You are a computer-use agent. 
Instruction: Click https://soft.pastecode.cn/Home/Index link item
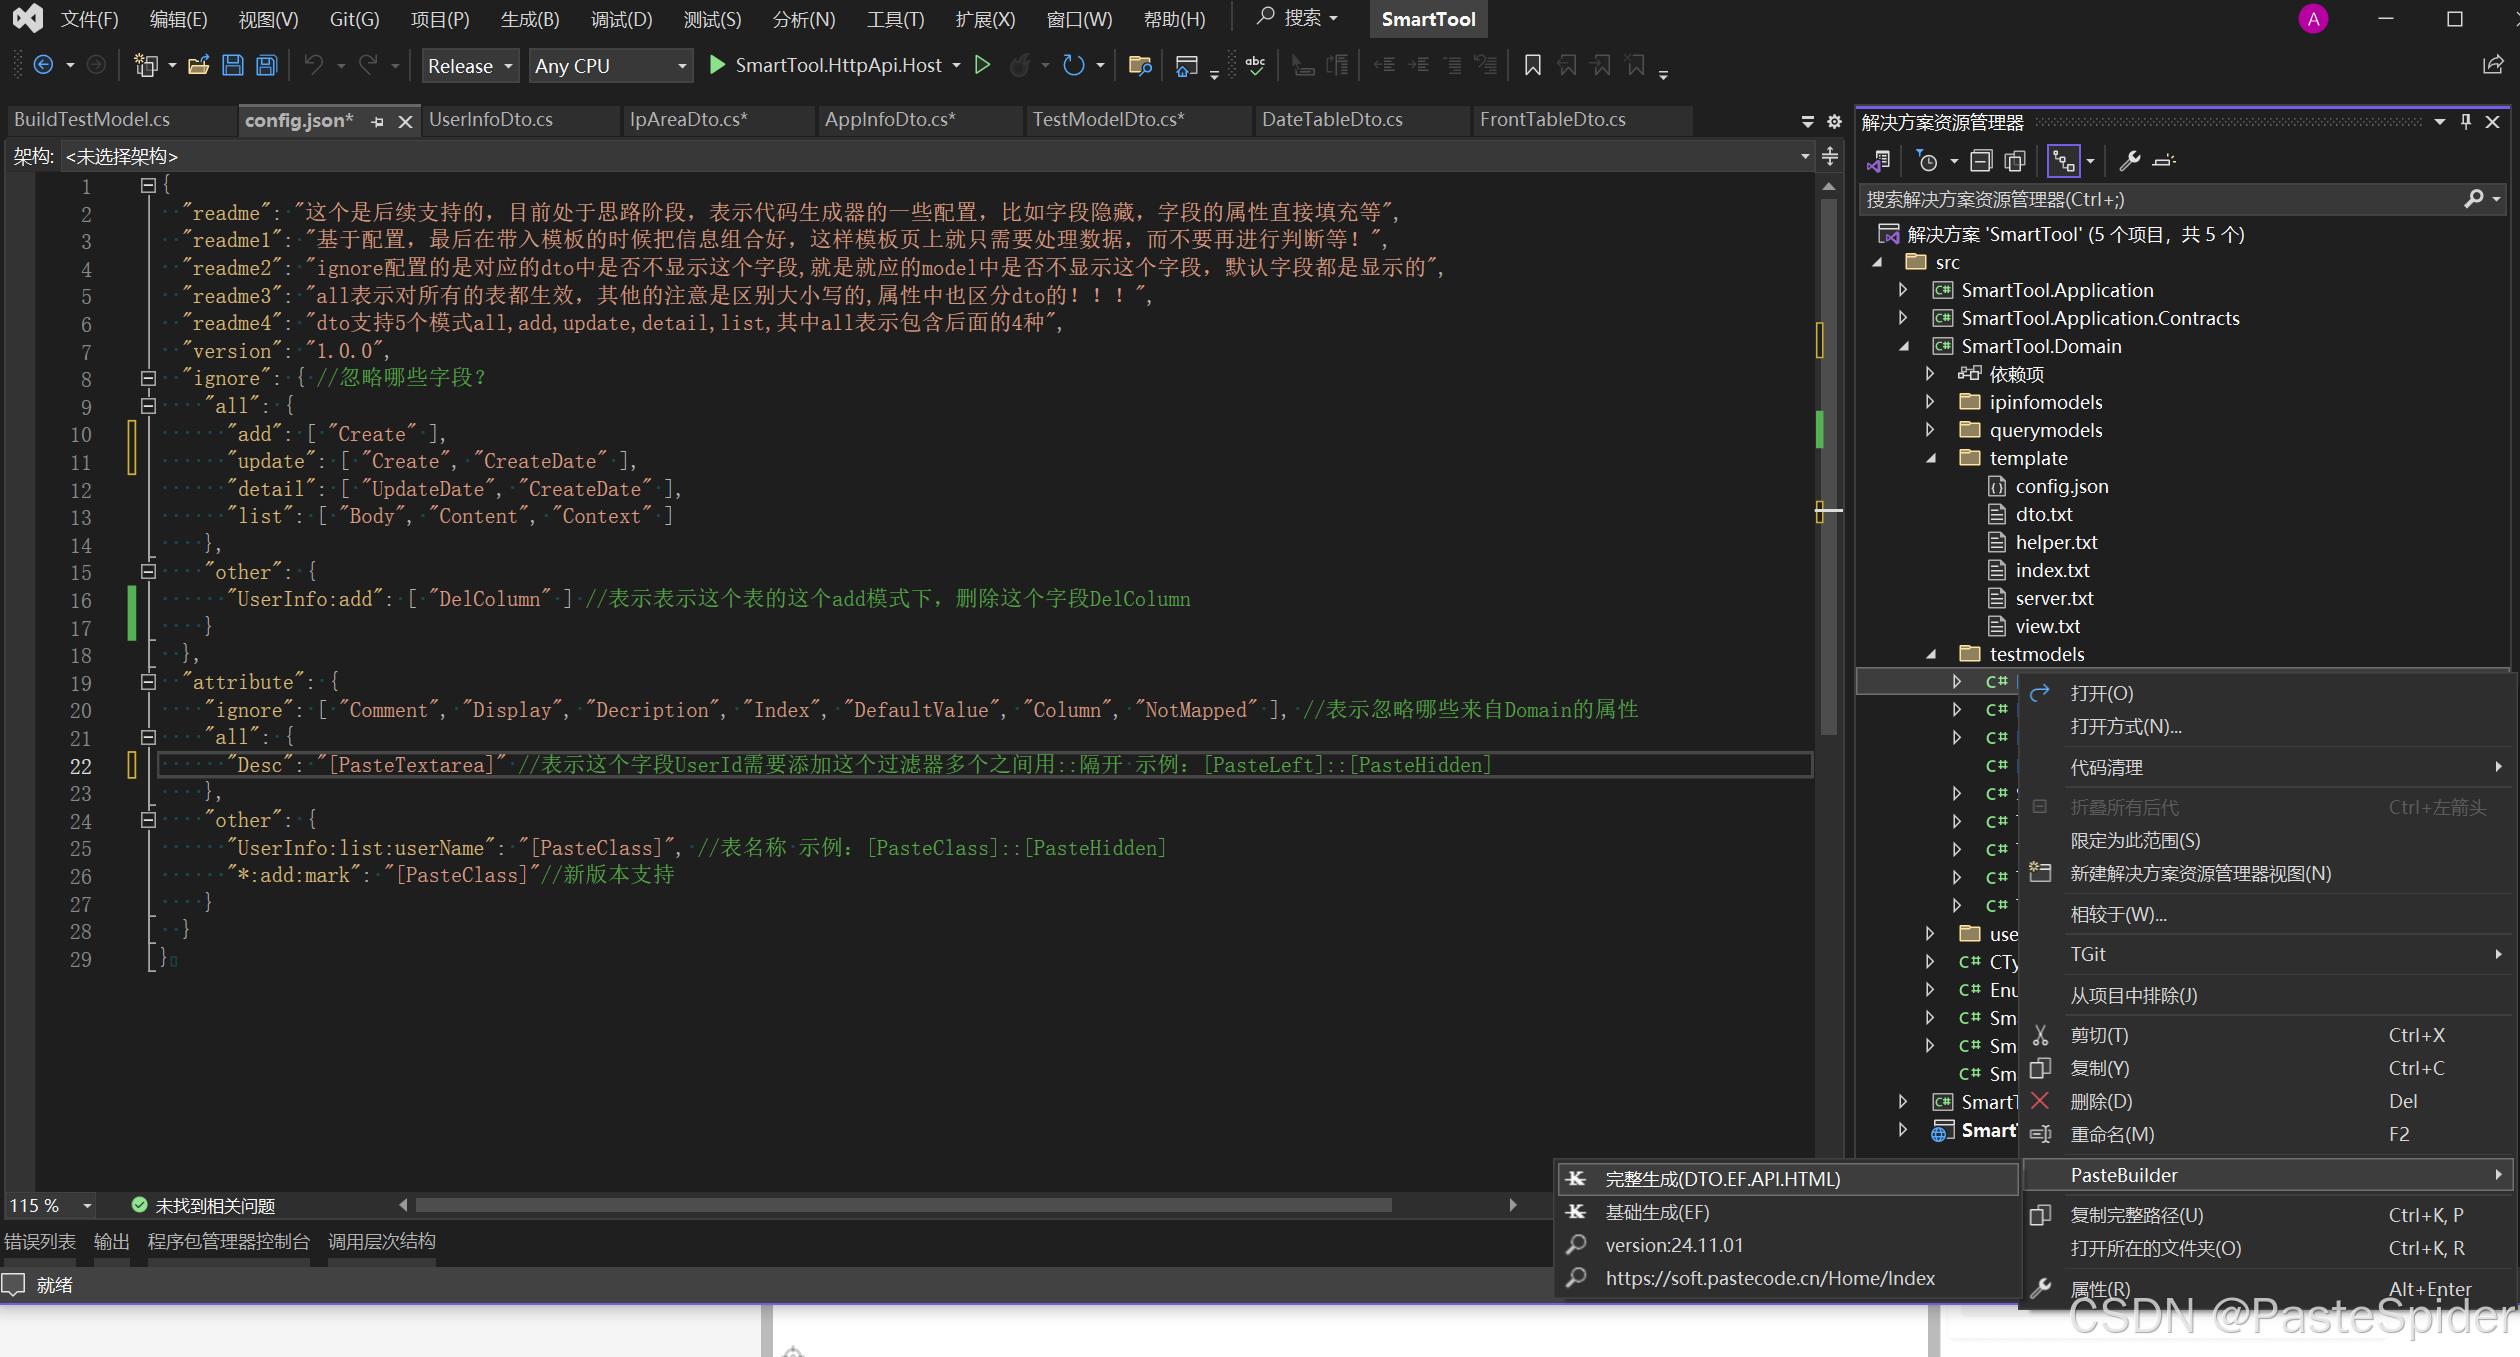1788,1278
